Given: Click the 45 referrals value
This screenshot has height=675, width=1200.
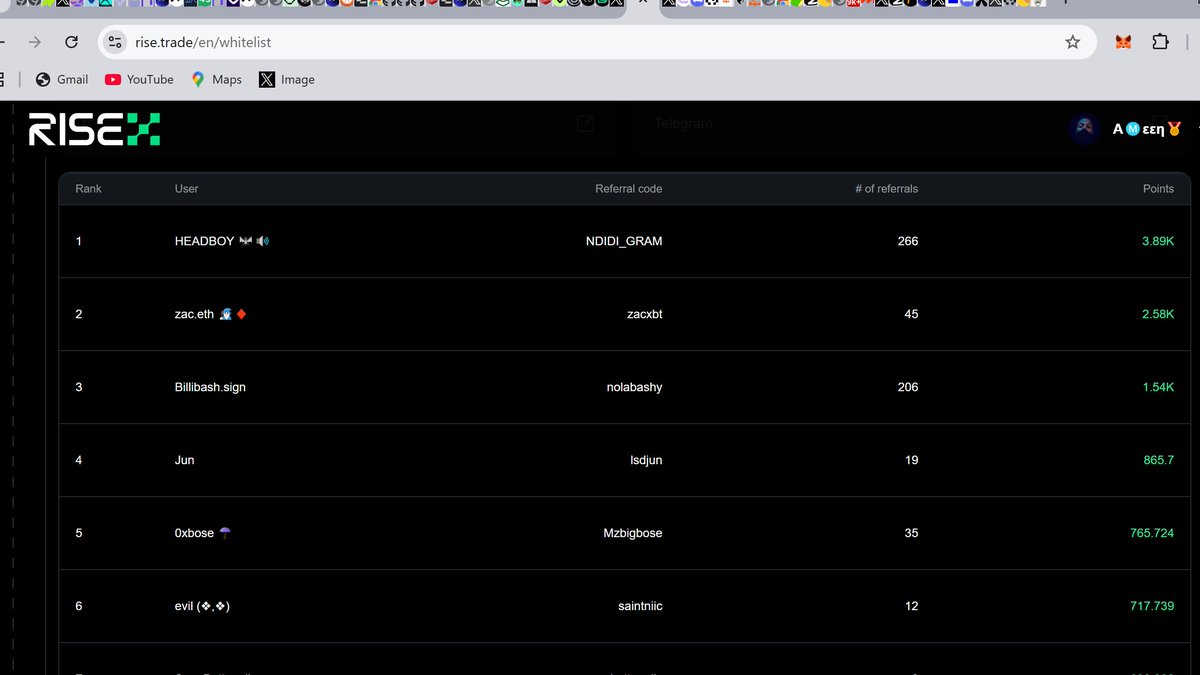Looking at the screenshot, I should pos(911,314).
